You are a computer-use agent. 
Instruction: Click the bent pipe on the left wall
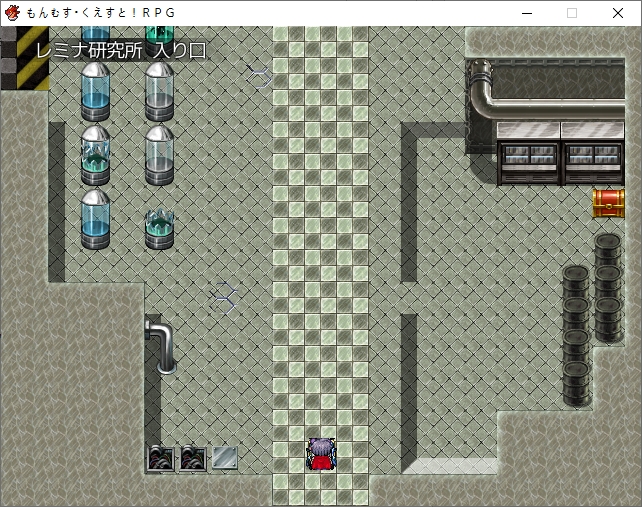(x=161, y=347)
